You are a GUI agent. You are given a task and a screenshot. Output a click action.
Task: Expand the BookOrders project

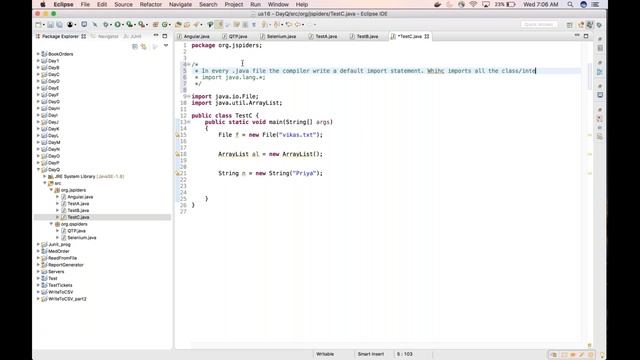(x=38, y=54)
